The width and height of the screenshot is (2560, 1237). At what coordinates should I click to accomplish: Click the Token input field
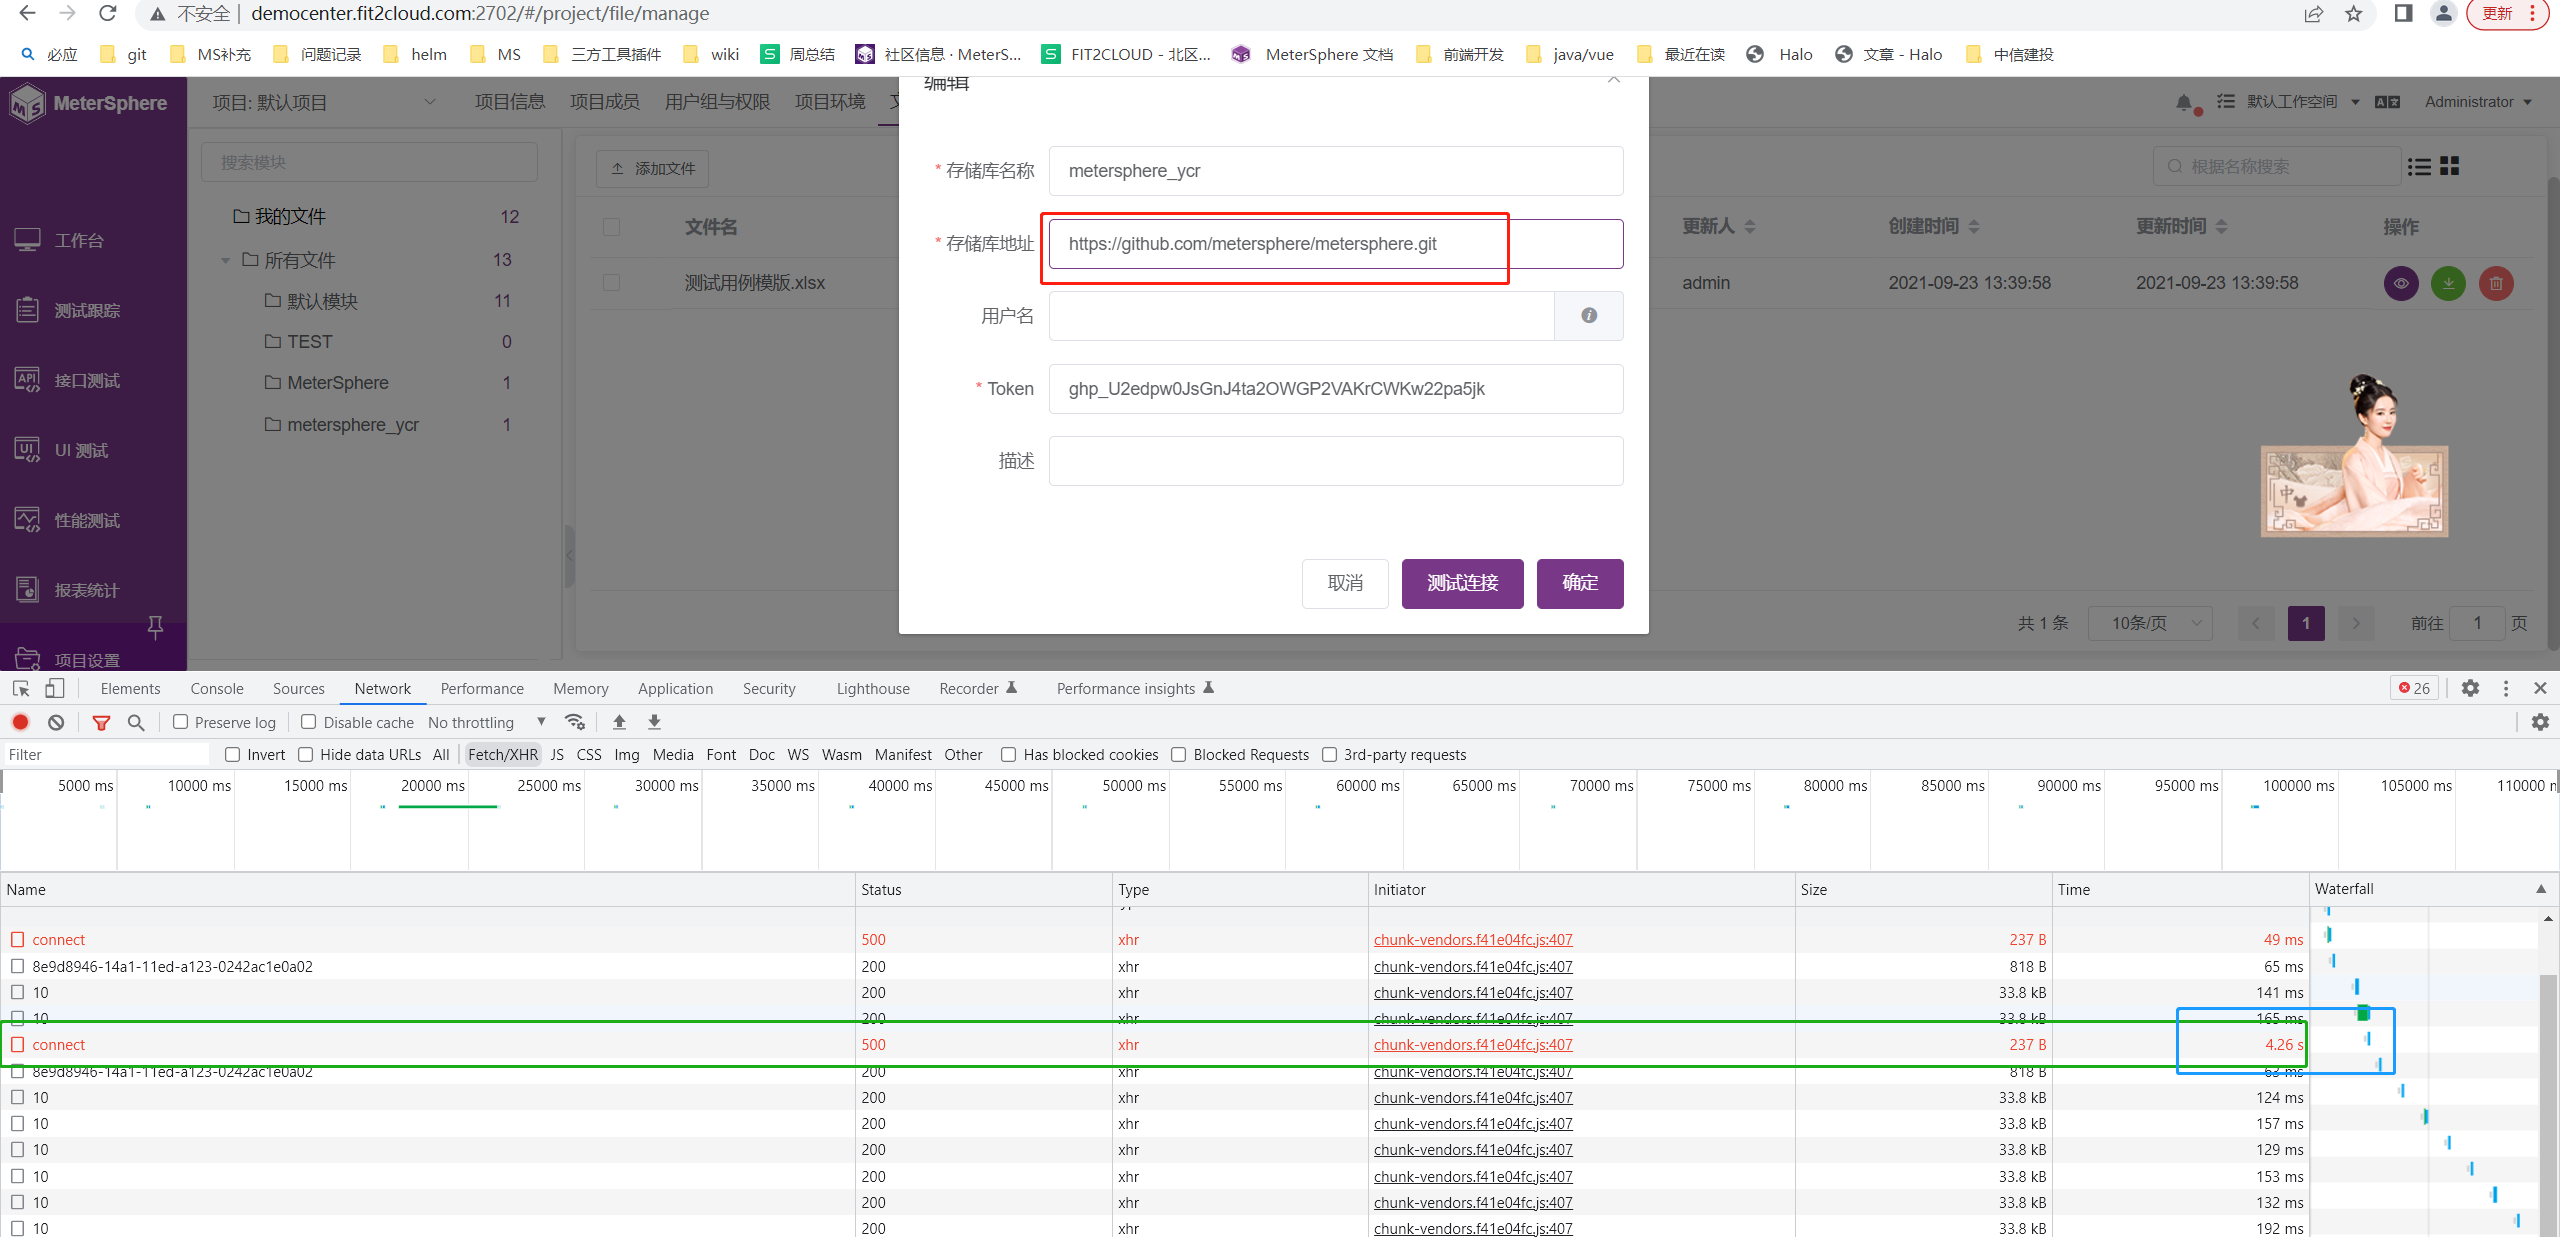coord(1335,389)
